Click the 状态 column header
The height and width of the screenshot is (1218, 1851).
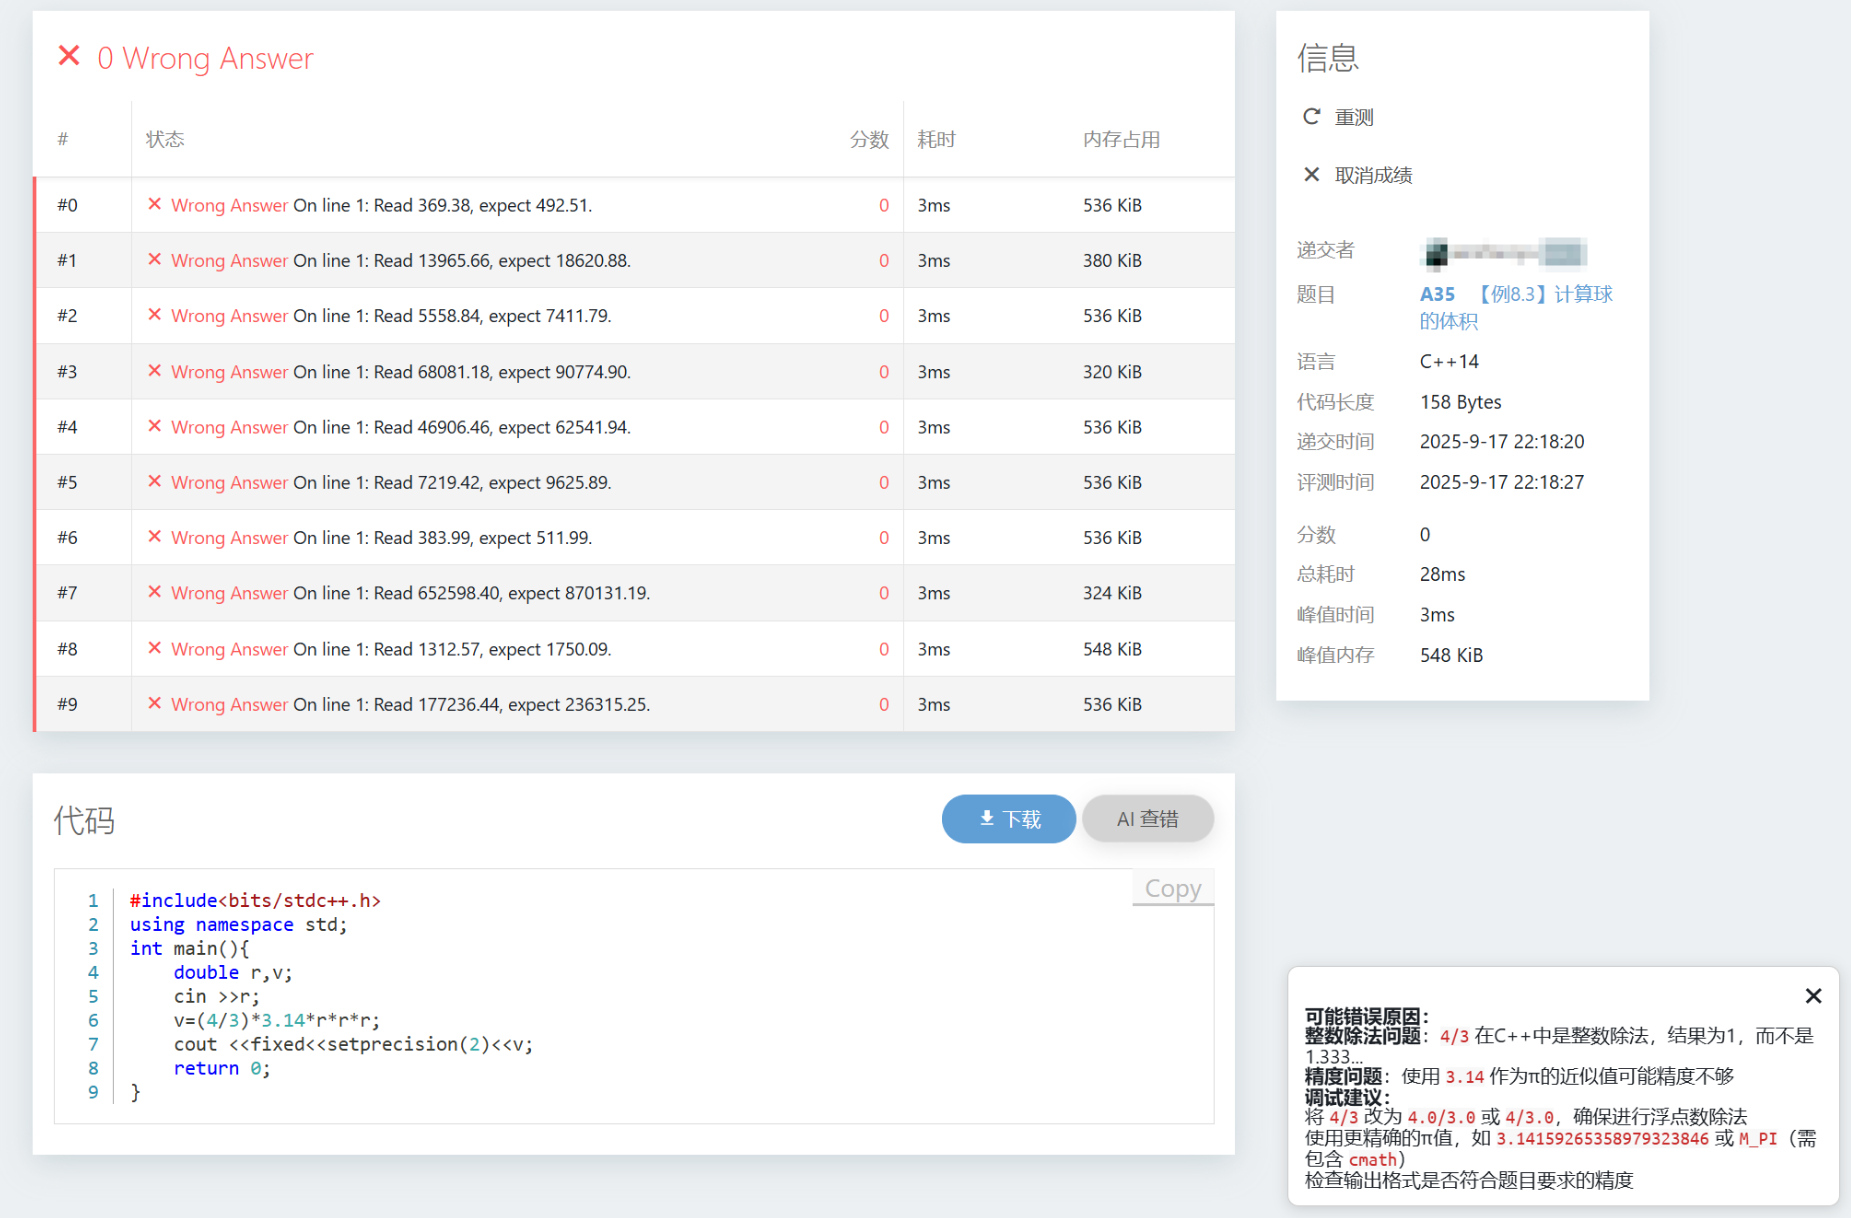coord(165,139)
